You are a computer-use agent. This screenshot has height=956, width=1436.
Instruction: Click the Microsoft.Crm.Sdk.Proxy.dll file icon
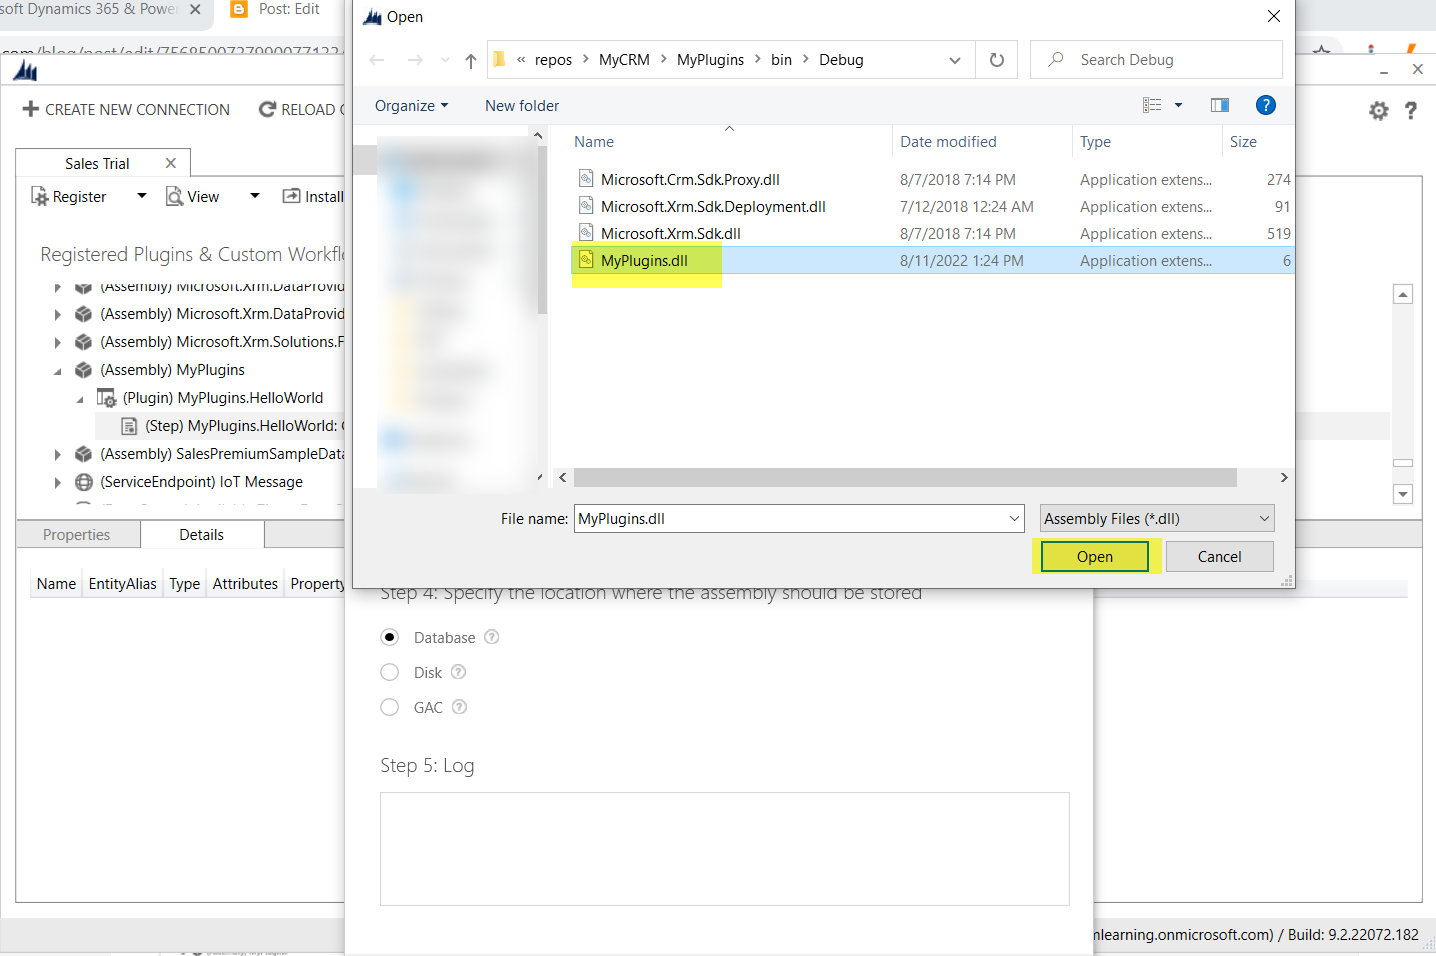586,179
